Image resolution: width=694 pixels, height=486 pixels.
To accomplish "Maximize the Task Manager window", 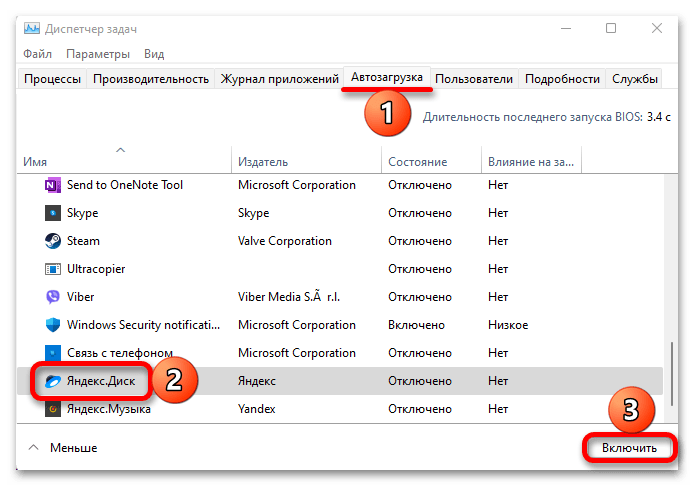I will [611, 29].
